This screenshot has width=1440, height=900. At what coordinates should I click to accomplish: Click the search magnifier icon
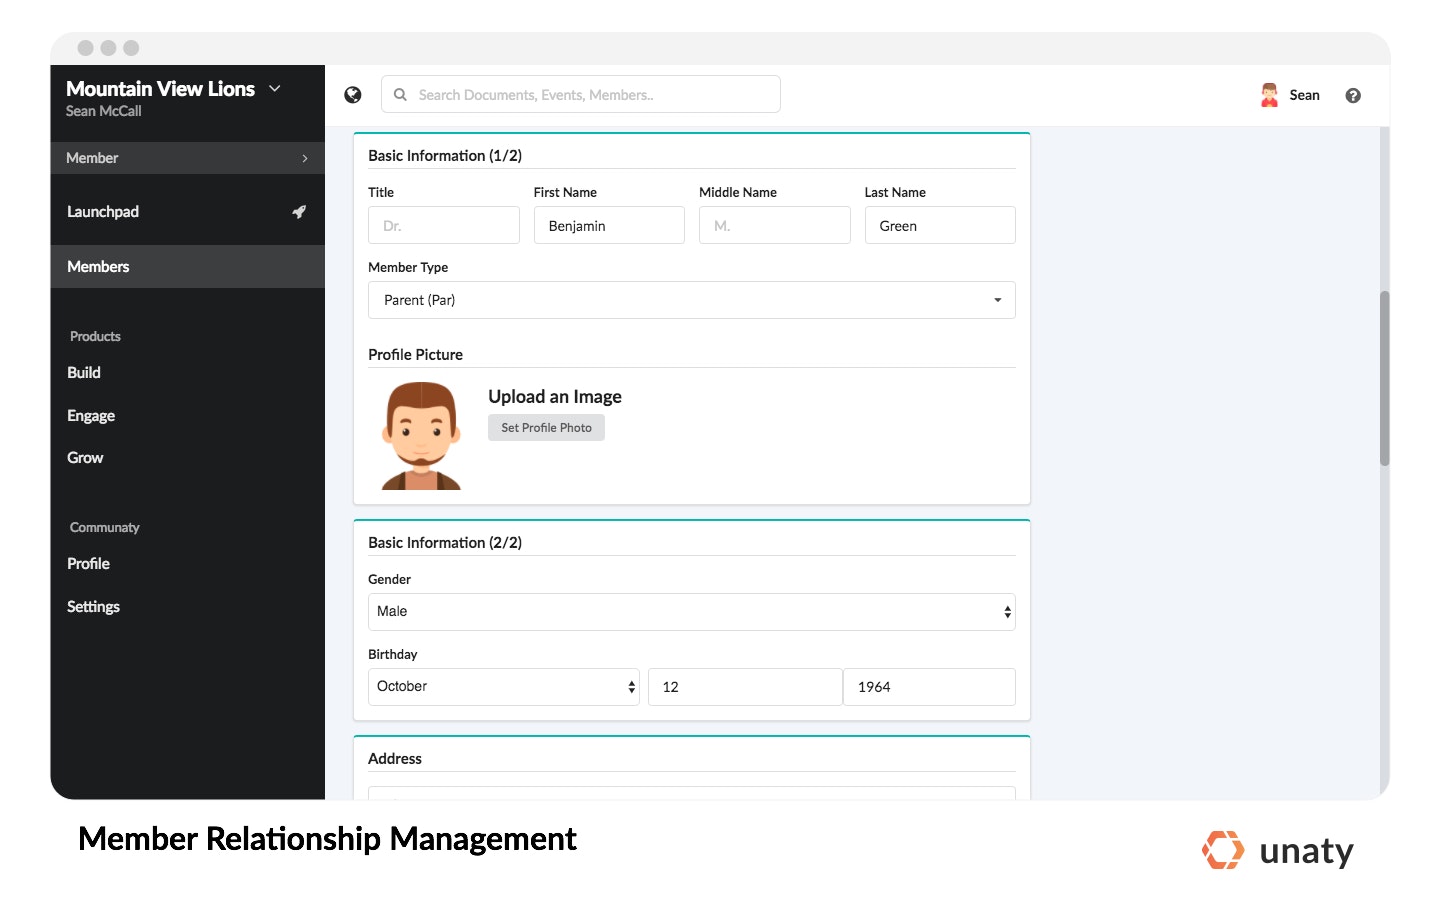click(x=400, y=95)
